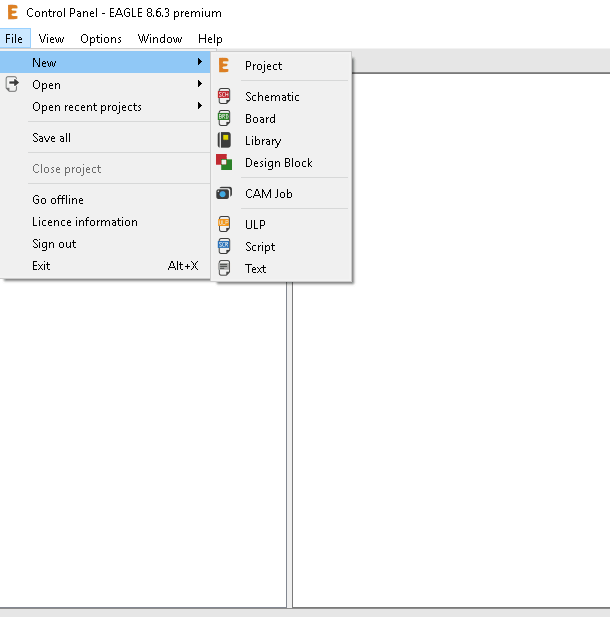The image size is (610, 617).
Task: Click the grayed Close project entry
Action: pyautogui.click(x=105, y=169)
